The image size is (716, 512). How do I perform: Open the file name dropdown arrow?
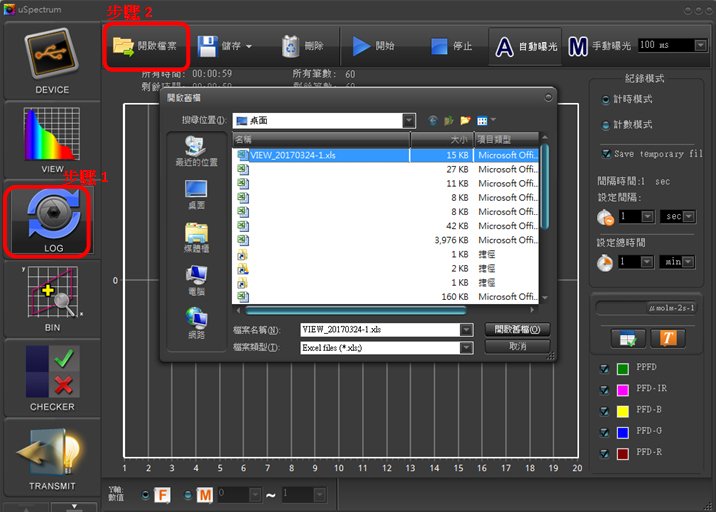coord(466,329)
